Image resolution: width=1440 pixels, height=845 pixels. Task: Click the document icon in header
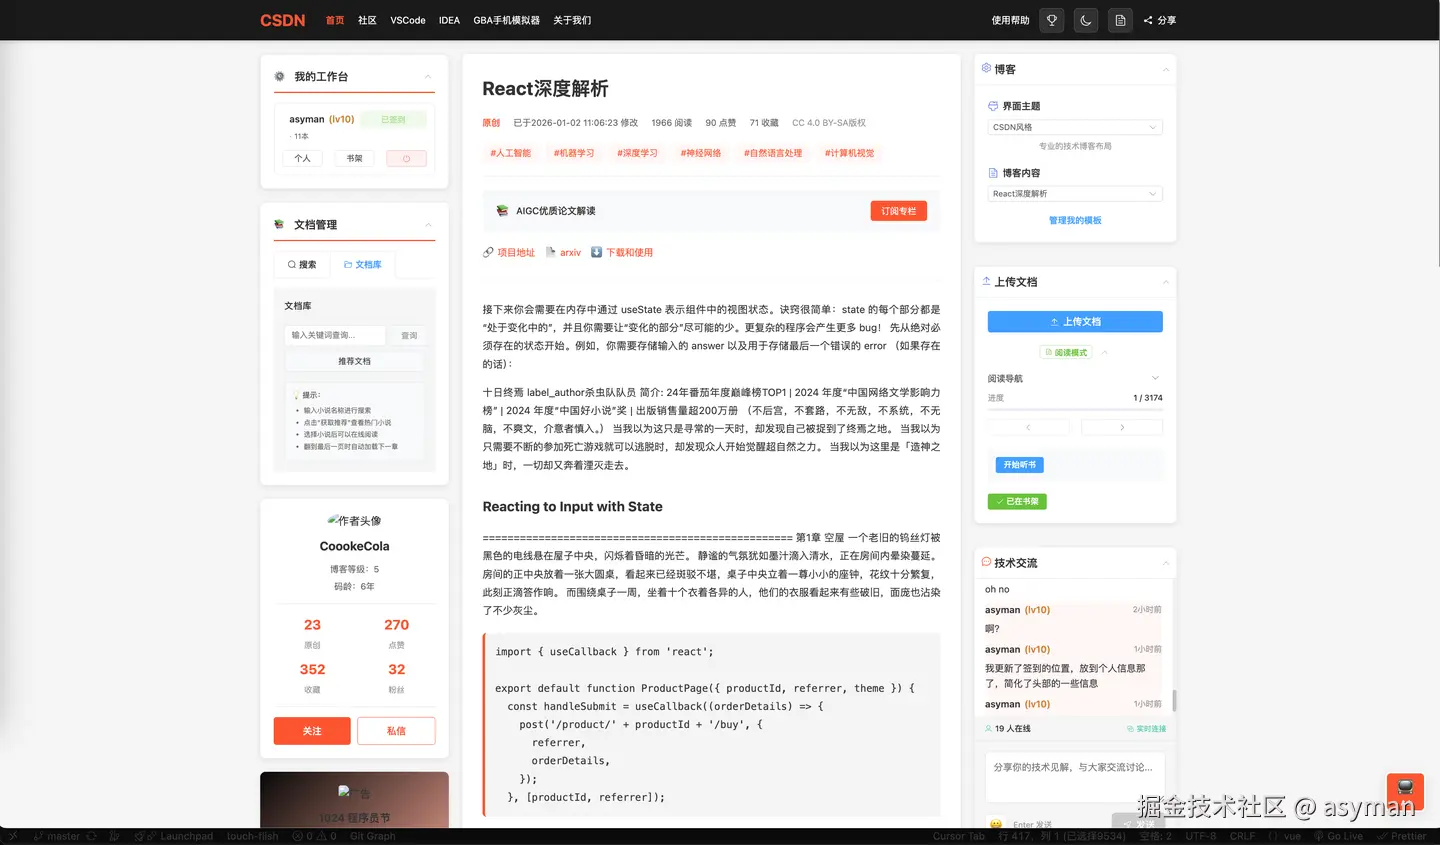pyautogui.click(x=1120, y=20)
